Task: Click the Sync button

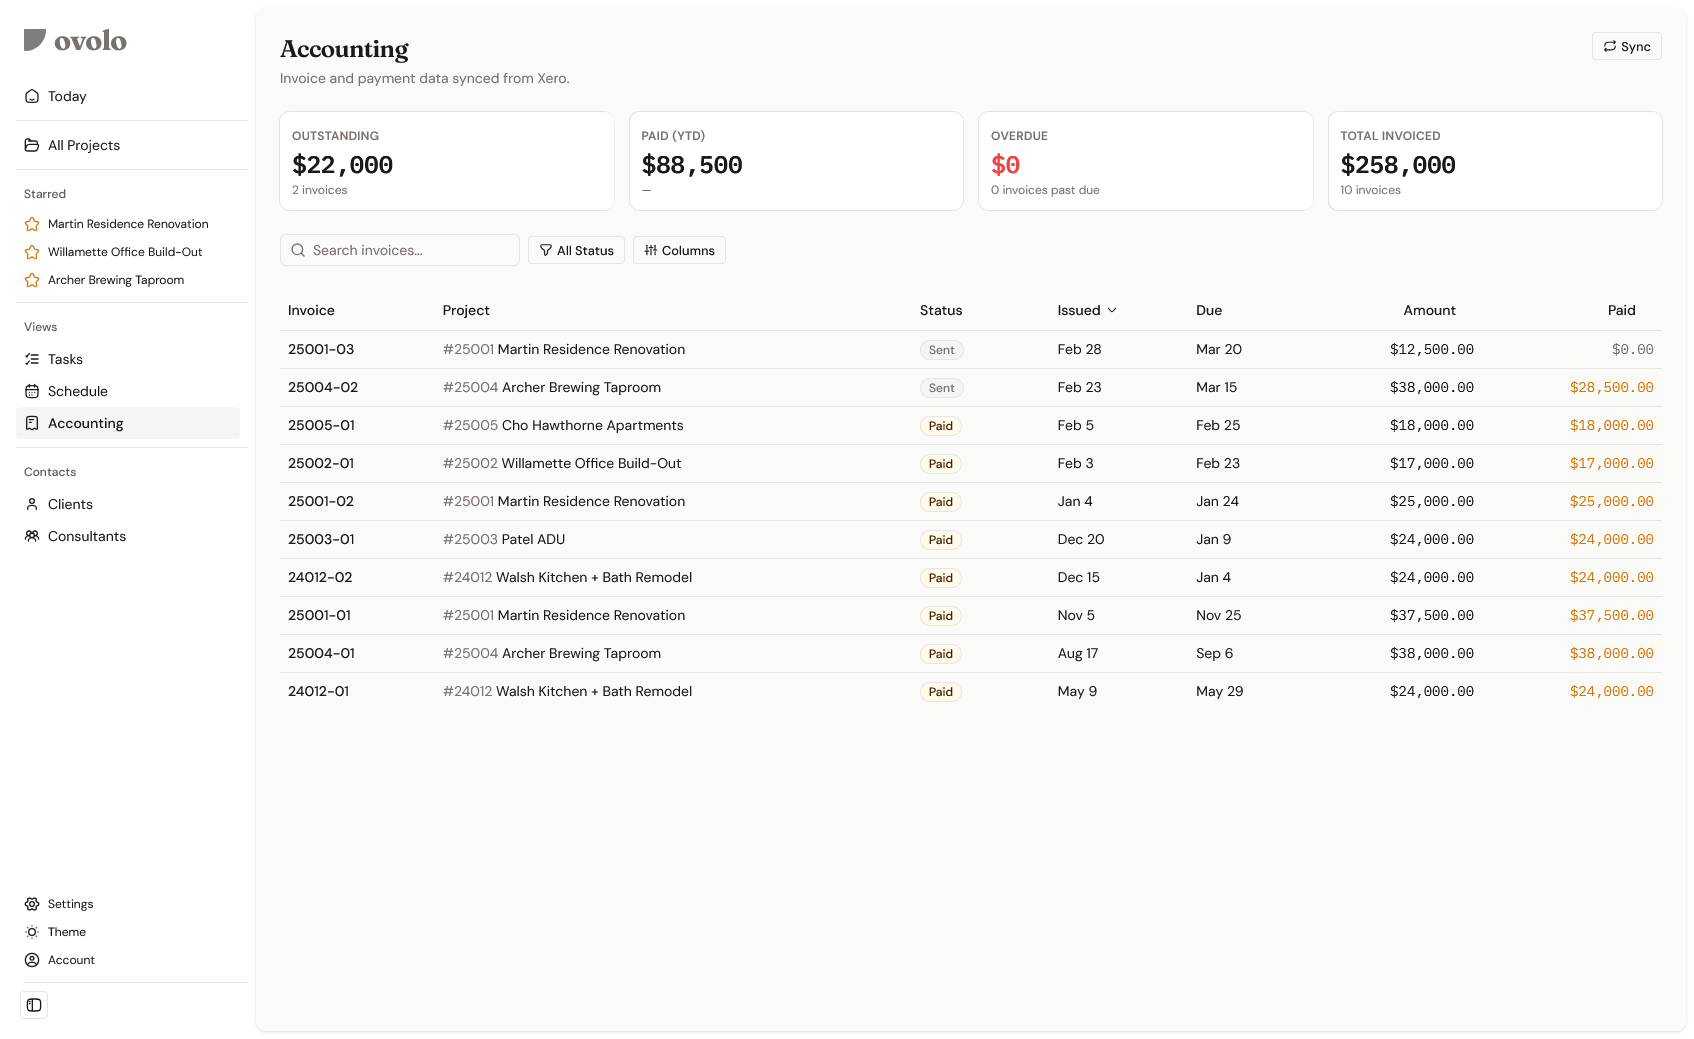Action: (x=1626, y=46)
